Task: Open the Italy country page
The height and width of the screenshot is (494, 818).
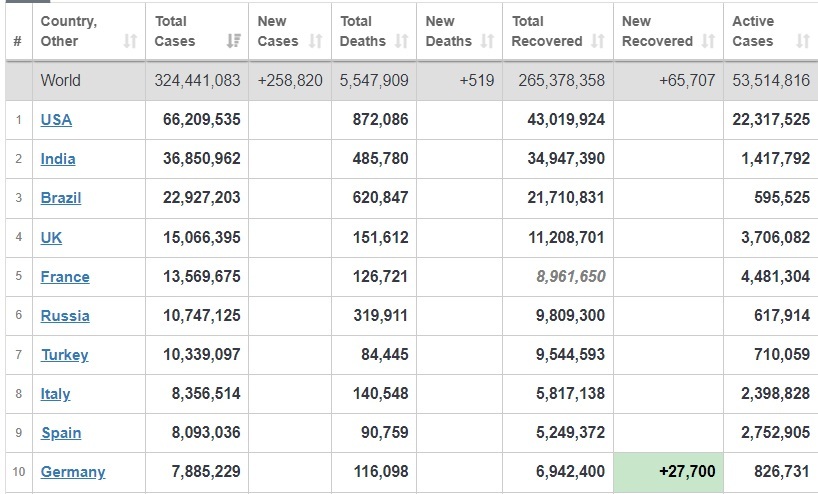Action: pos(55,394)
